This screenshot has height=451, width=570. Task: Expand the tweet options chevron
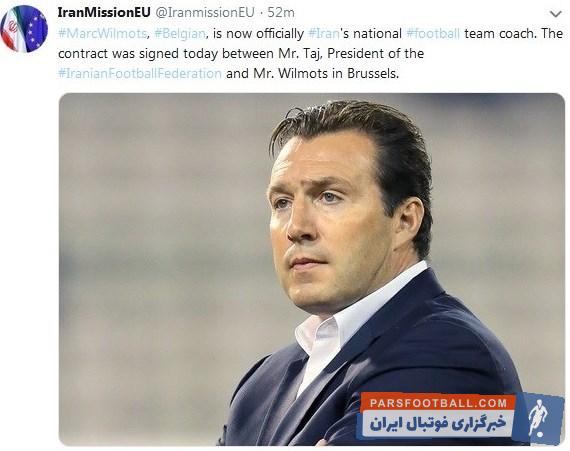[555, 15]
